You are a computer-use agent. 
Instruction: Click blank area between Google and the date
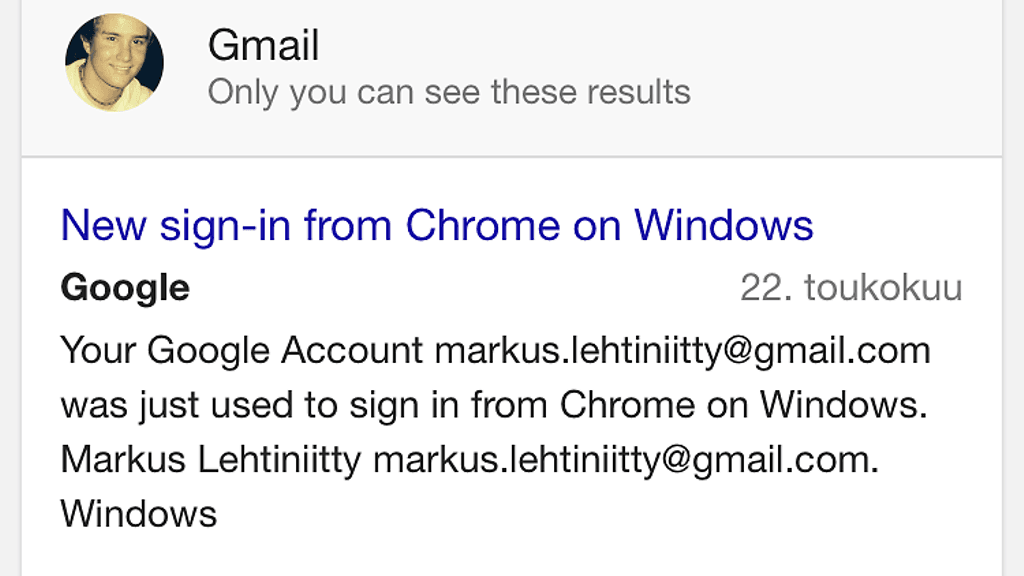(460, 288)
